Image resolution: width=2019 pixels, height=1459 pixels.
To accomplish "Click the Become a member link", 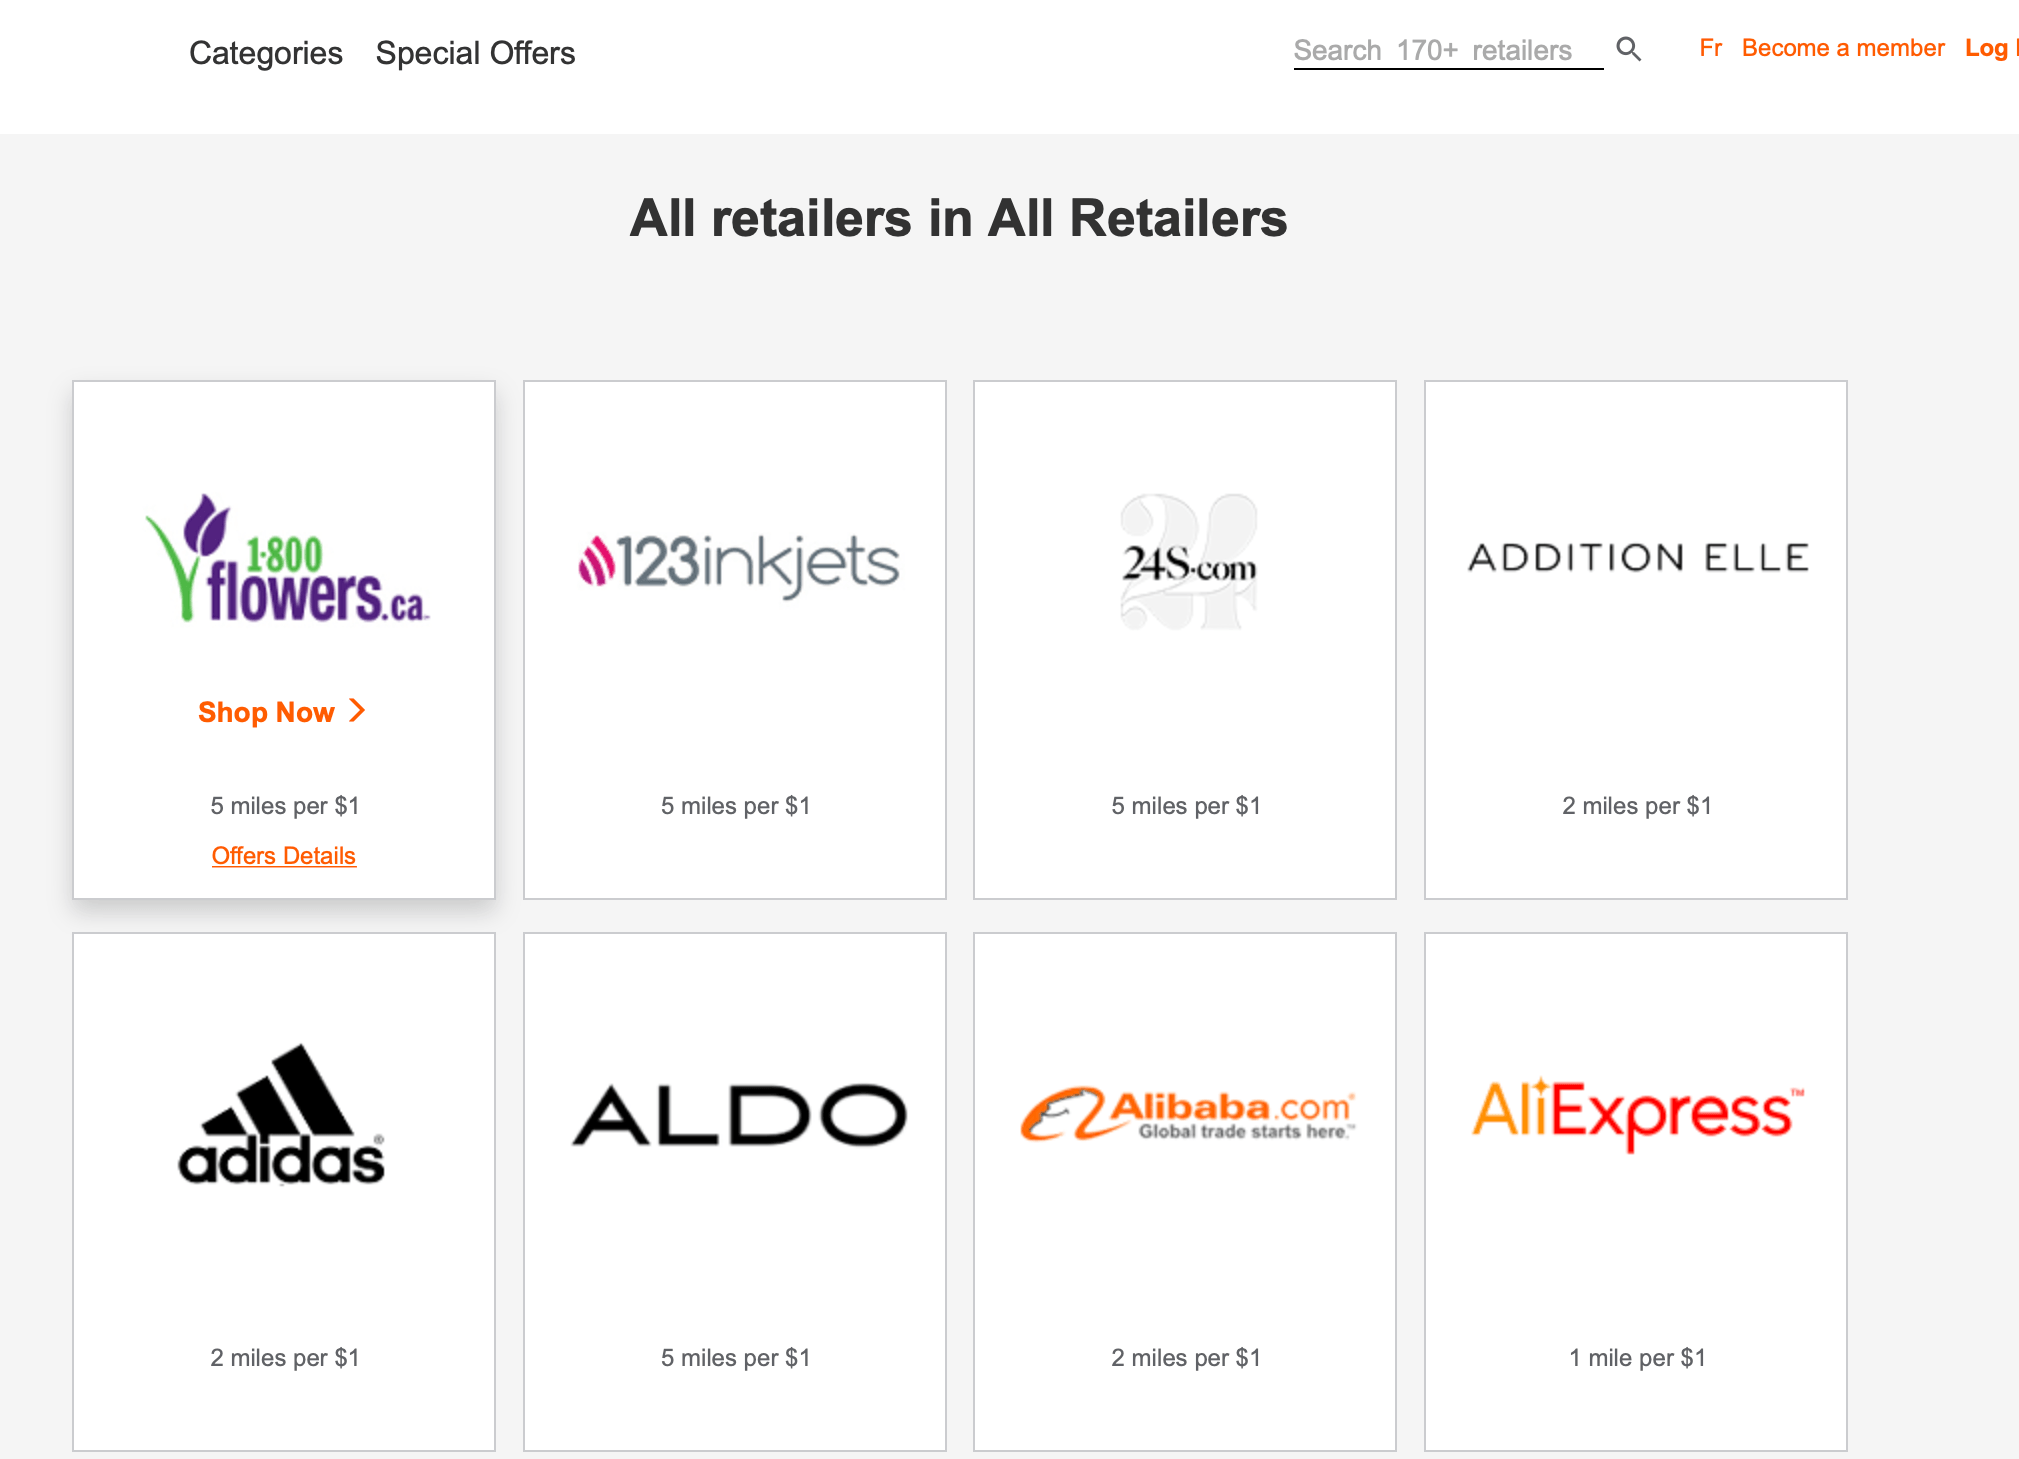I will click(x=1844, y=47).
